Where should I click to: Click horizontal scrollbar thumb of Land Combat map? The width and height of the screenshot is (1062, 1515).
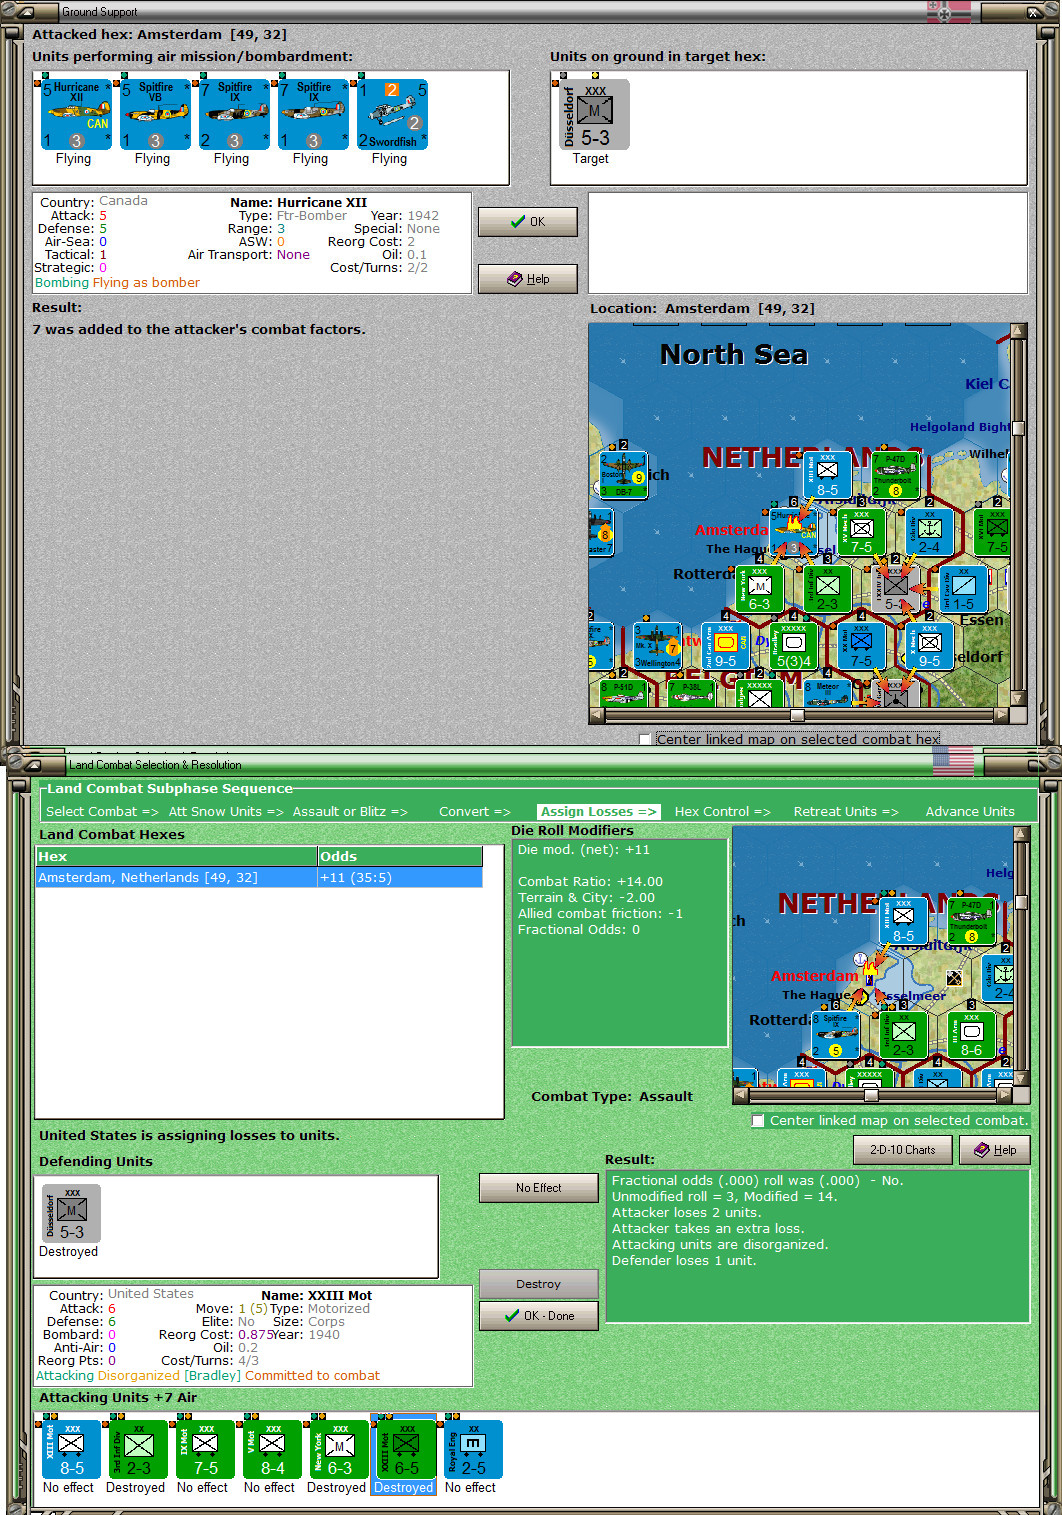tap(871, 1095)
